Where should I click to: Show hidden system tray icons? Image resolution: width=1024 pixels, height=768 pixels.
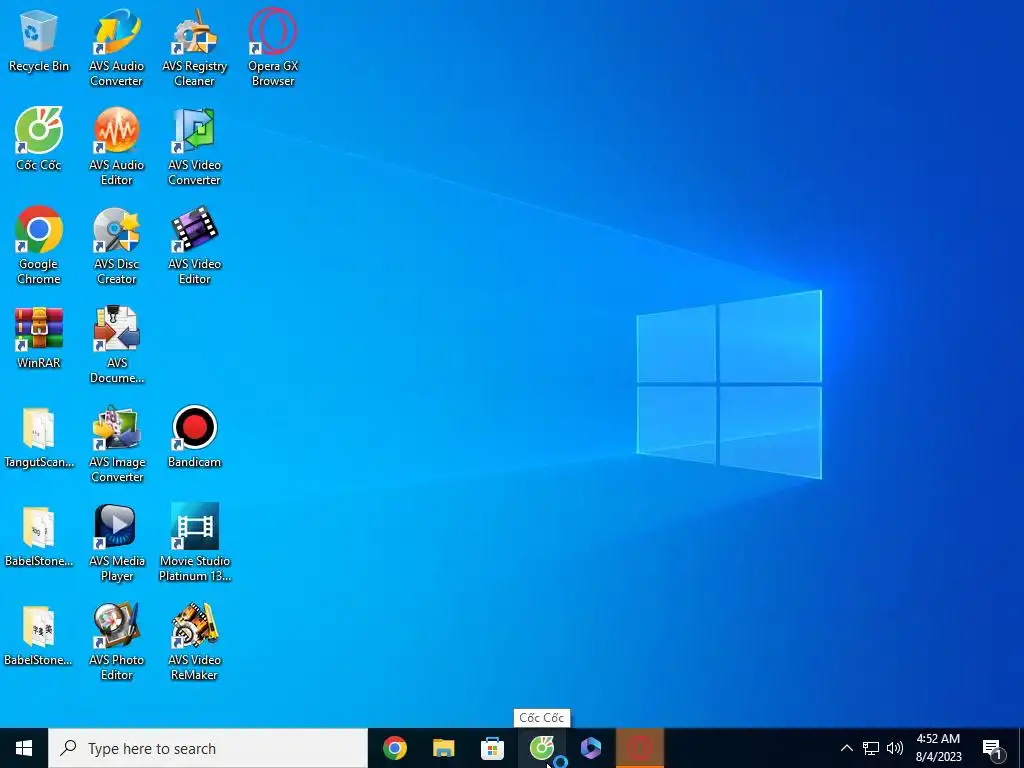[846, 748]
